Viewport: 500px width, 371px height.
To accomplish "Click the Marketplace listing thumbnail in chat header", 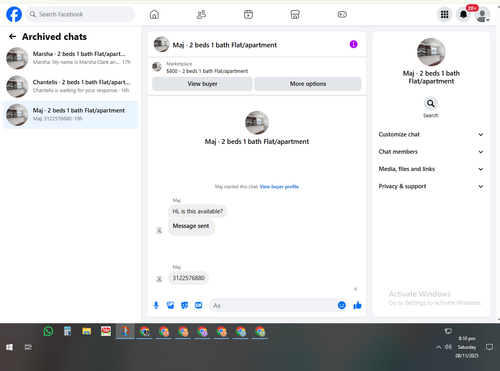I will tap(157, 67).
